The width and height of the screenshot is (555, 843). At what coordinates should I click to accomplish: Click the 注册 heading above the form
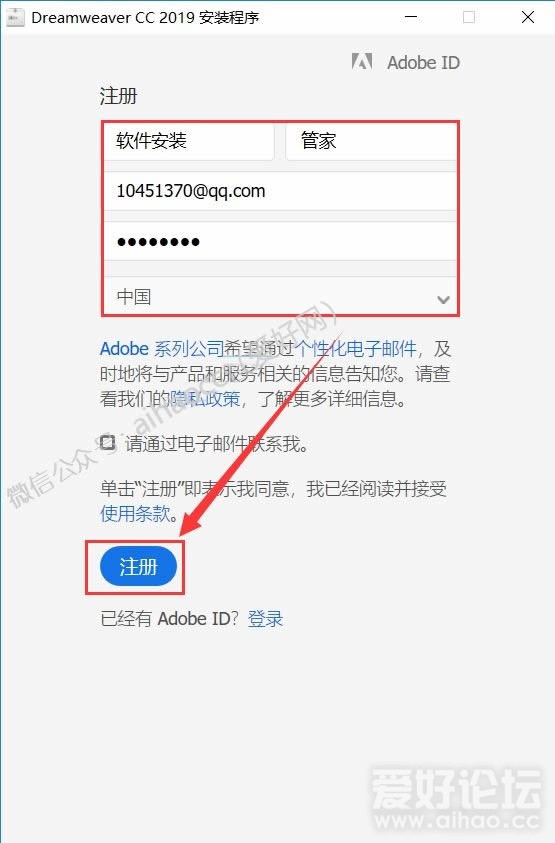click(x=118, y=96)
